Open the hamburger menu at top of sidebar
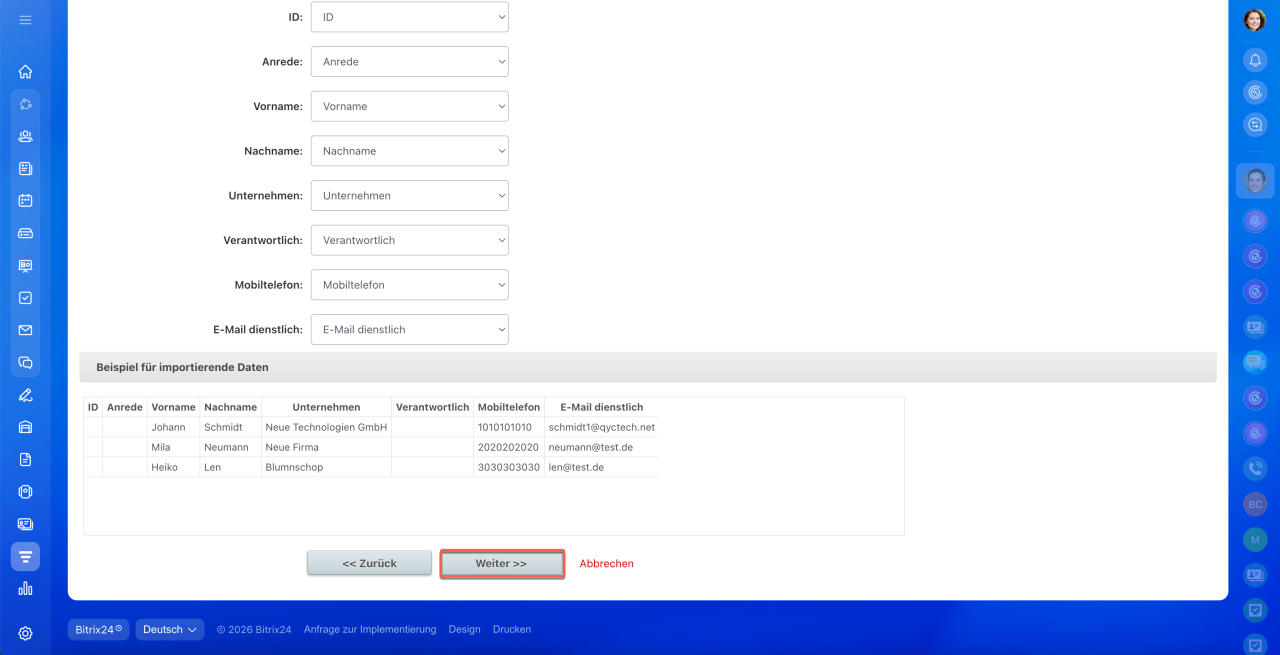Viewport: 1280px width, 655px height. click(25, 19)
